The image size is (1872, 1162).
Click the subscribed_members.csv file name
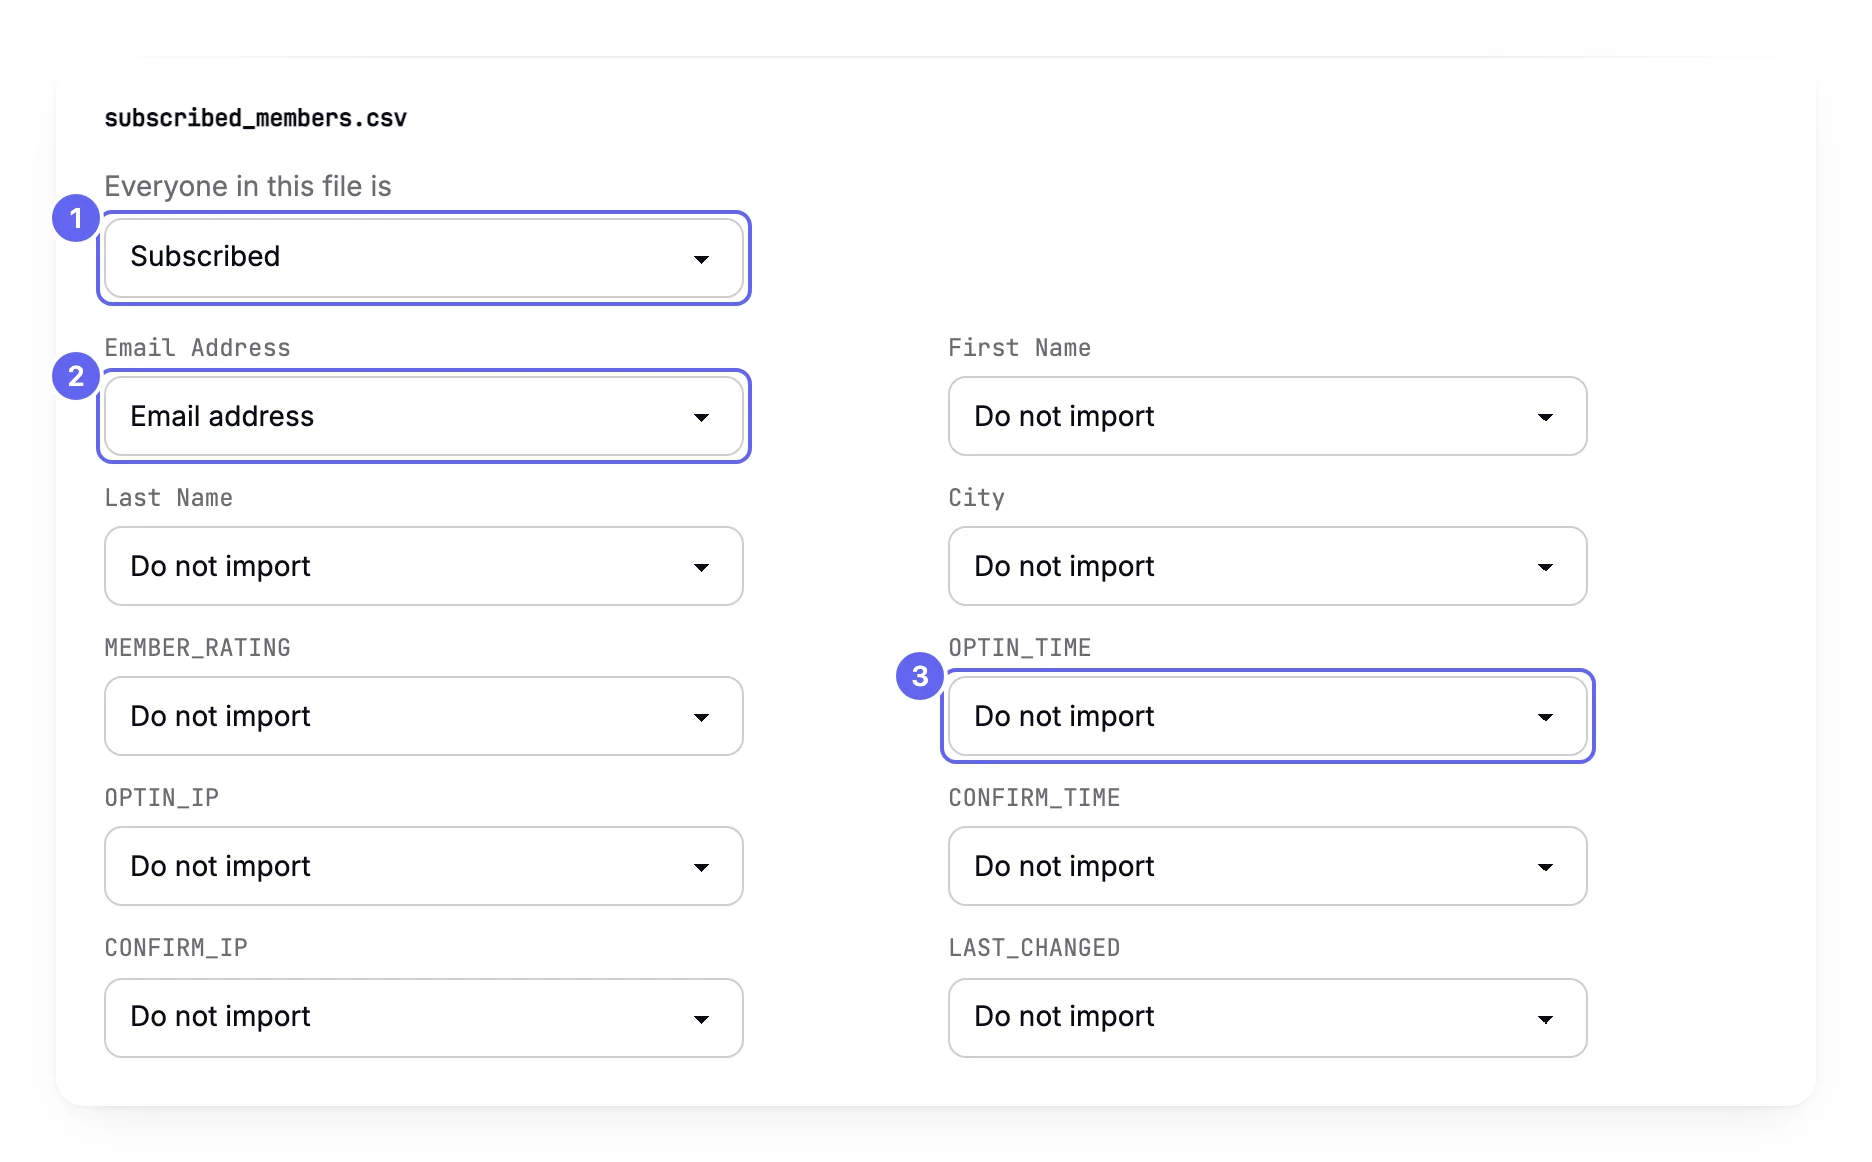pos(256,118)
